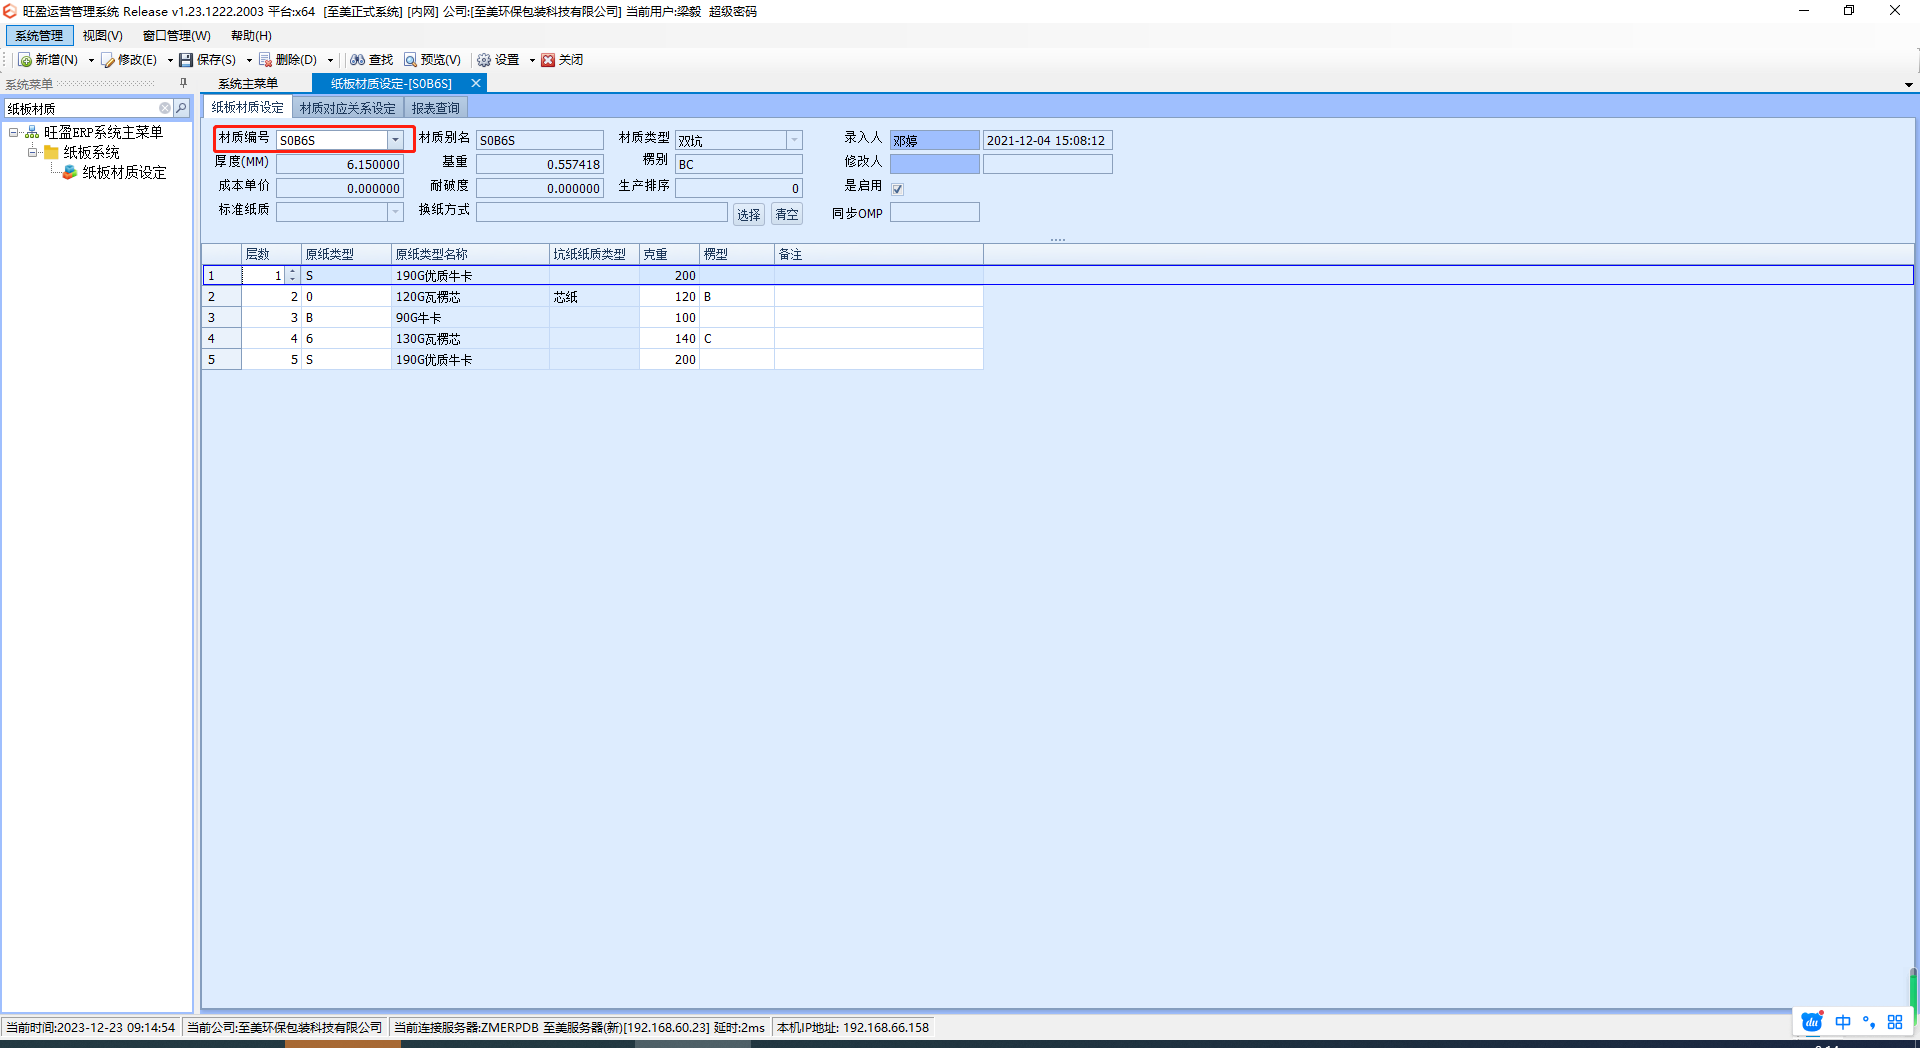1920x1048 pixels.
Task: Open the 视图(V) menu
Action: 103,36
